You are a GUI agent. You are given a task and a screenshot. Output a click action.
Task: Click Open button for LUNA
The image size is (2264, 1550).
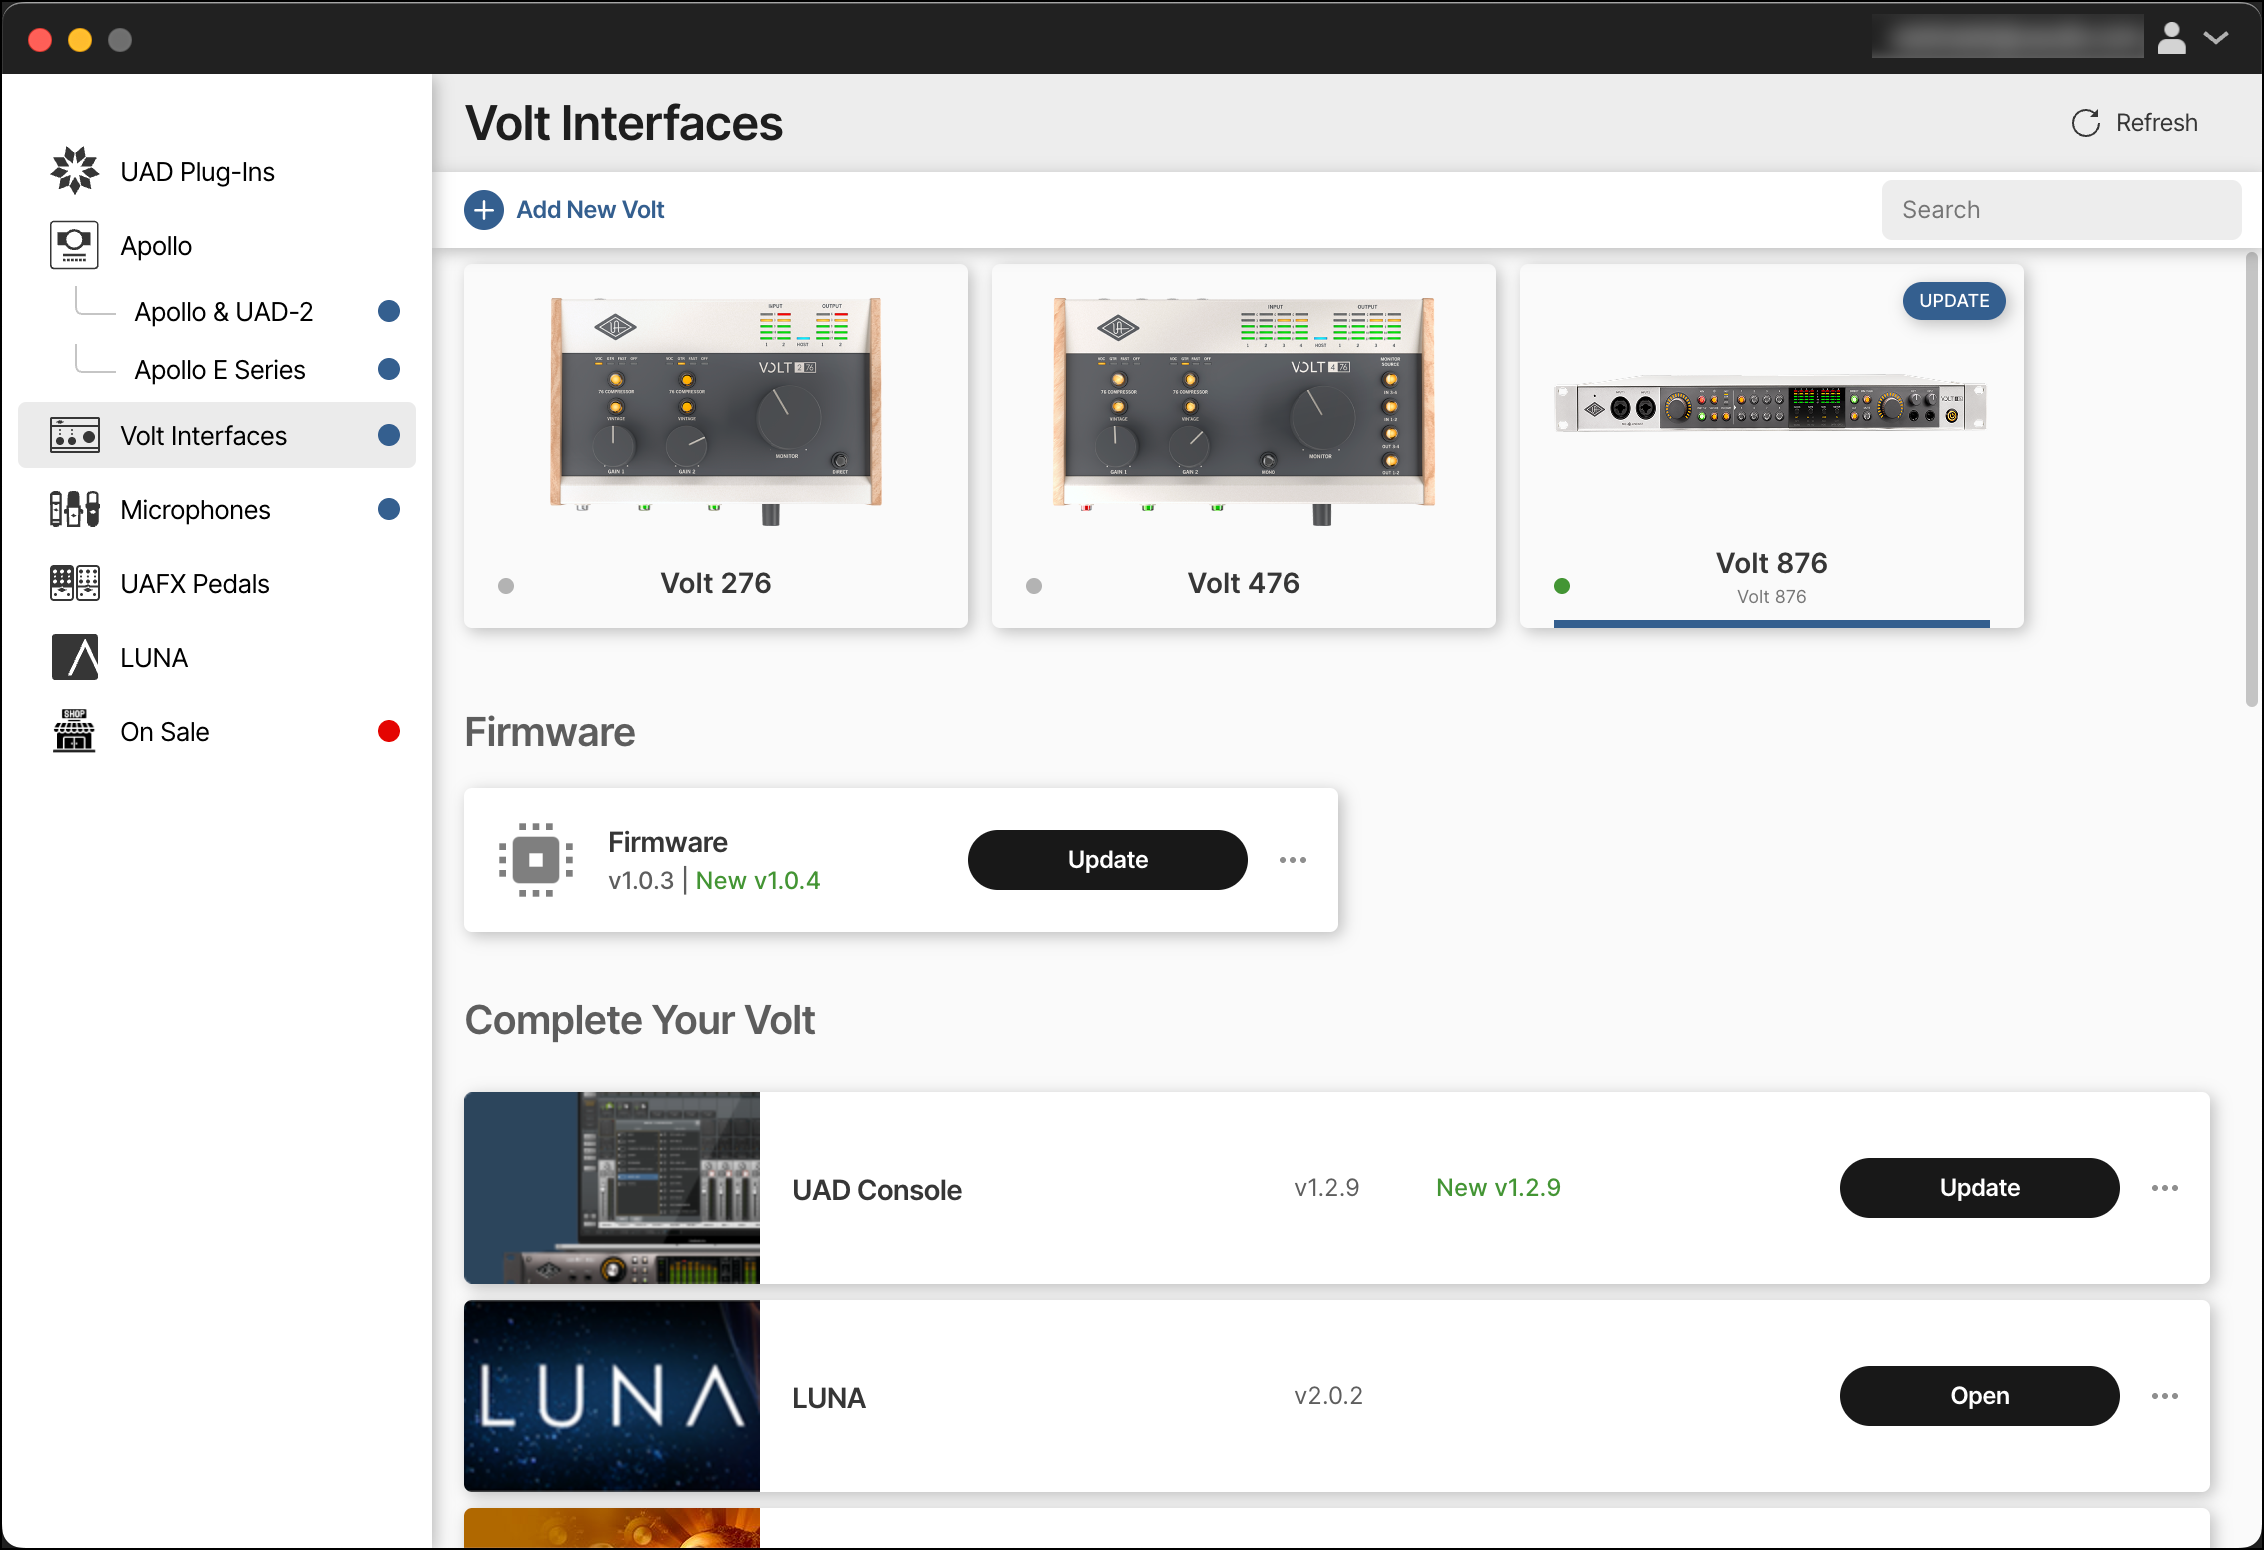(1978, 1396)
